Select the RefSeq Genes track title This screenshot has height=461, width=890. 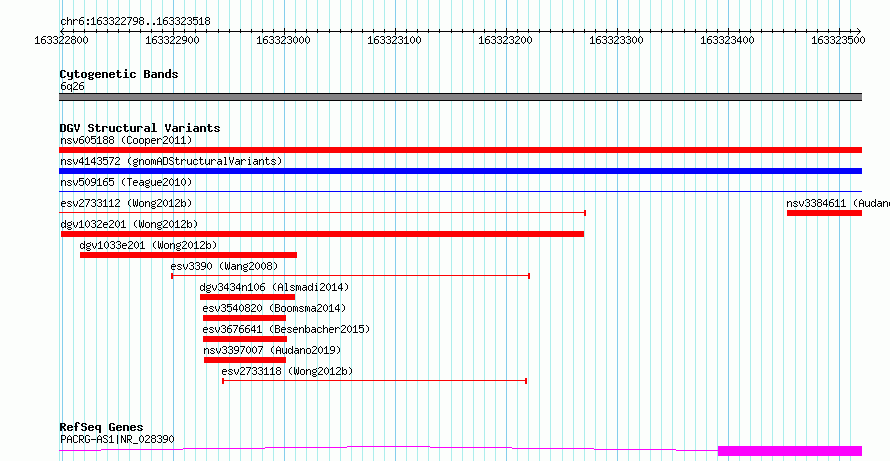102,428
